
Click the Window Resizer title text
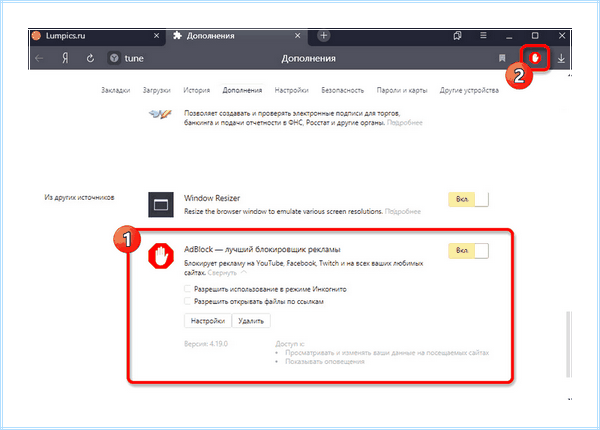click(212, 198)
